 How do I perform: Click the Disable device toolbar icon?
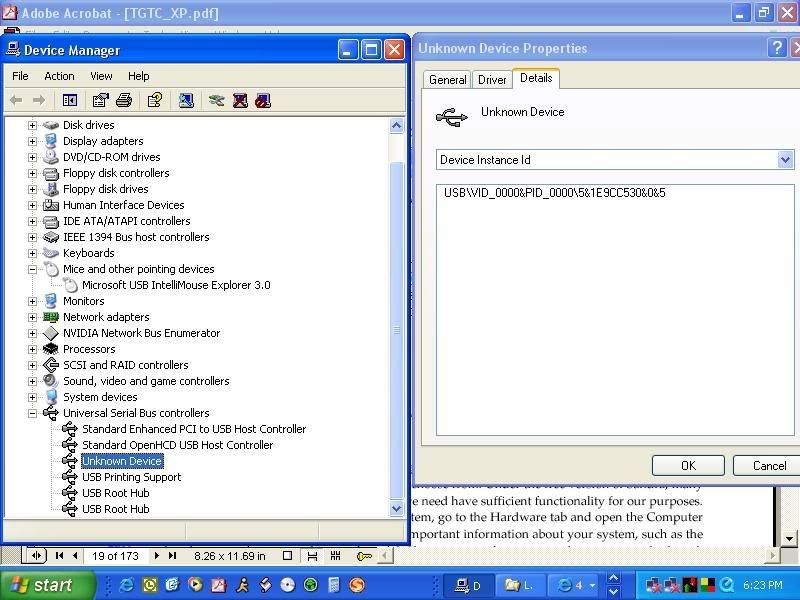pos(263,100)
